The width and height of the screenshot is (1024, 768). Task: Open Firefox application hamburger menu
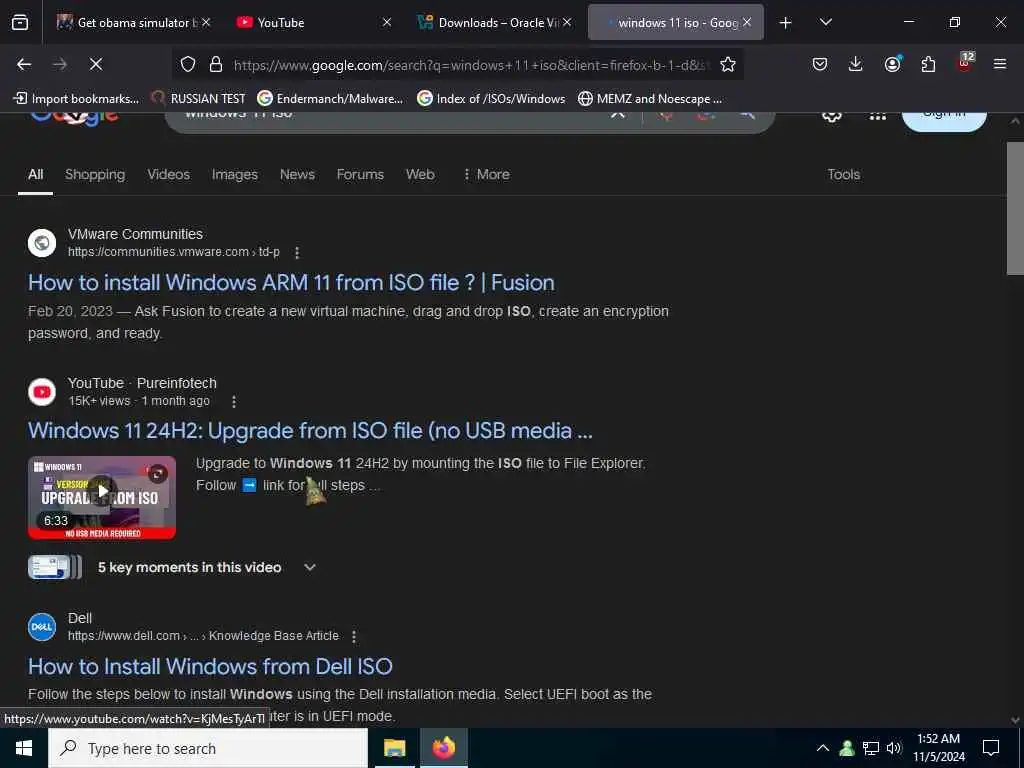(x=1000, y=64)
